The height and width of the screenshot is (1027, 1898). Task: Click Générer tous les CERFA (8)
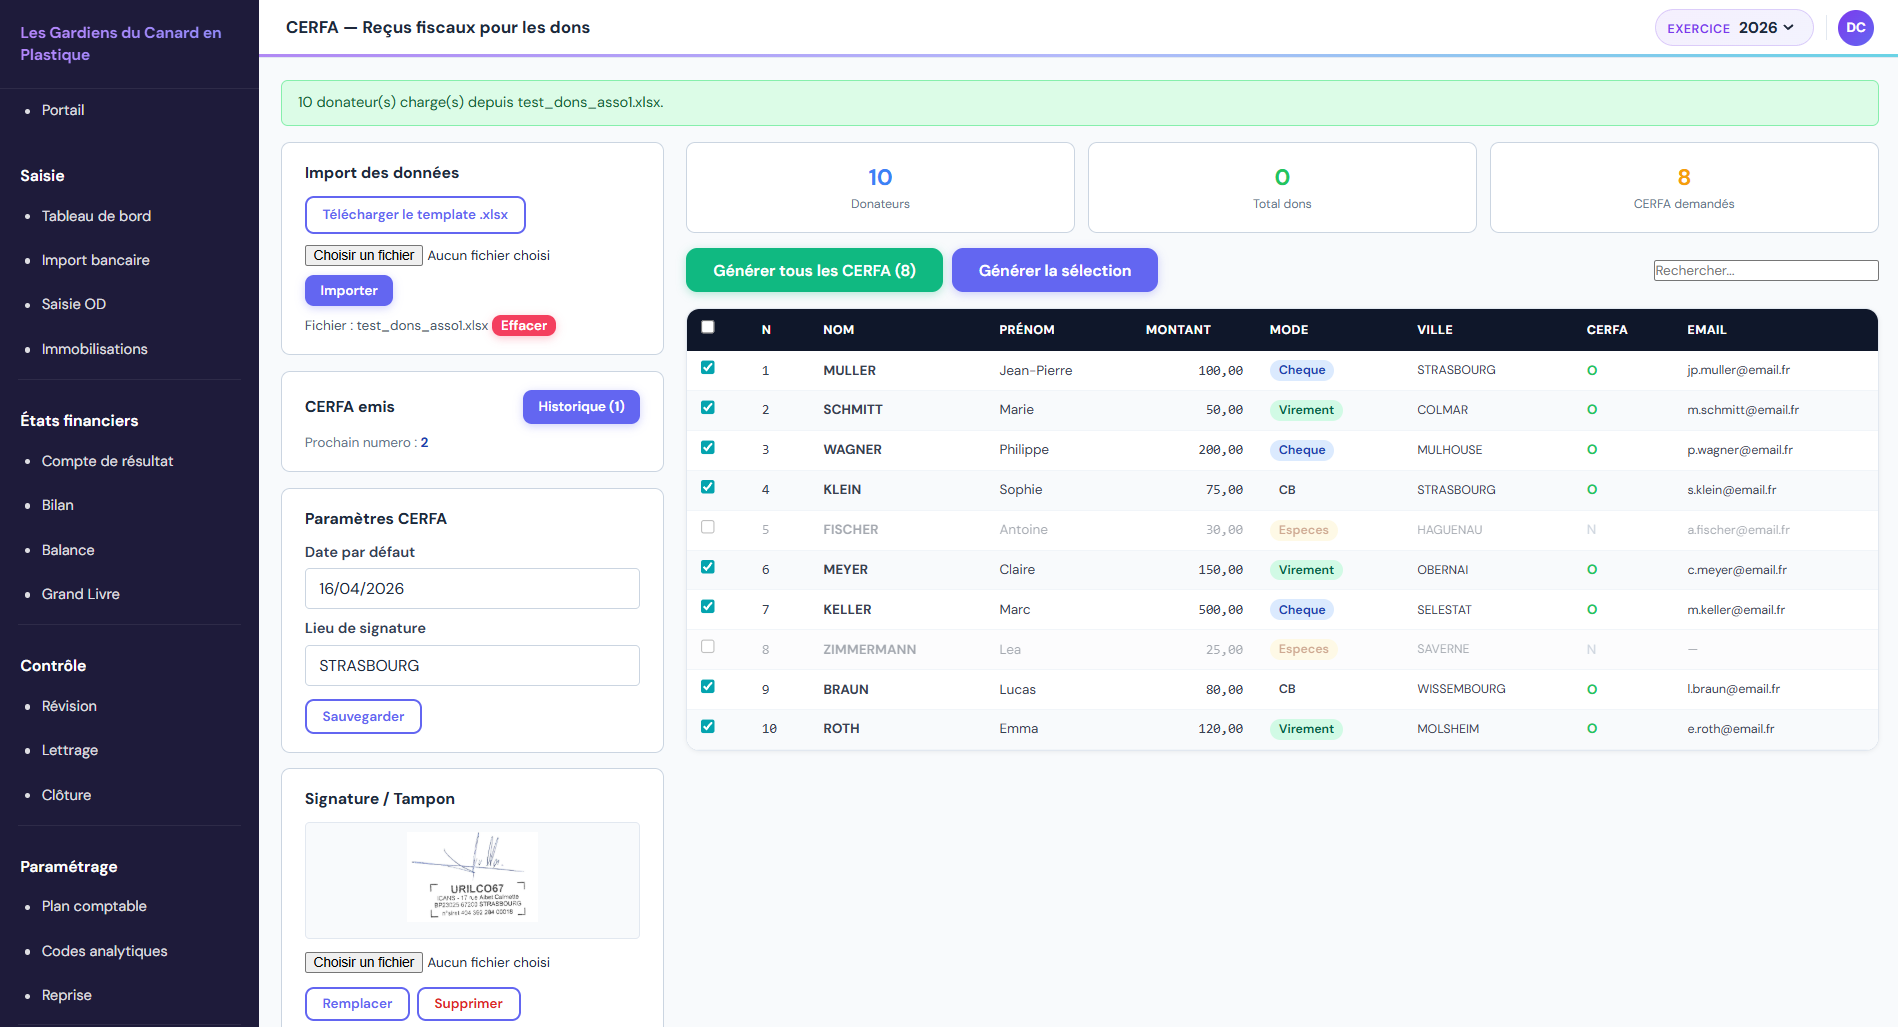point(813,270)
